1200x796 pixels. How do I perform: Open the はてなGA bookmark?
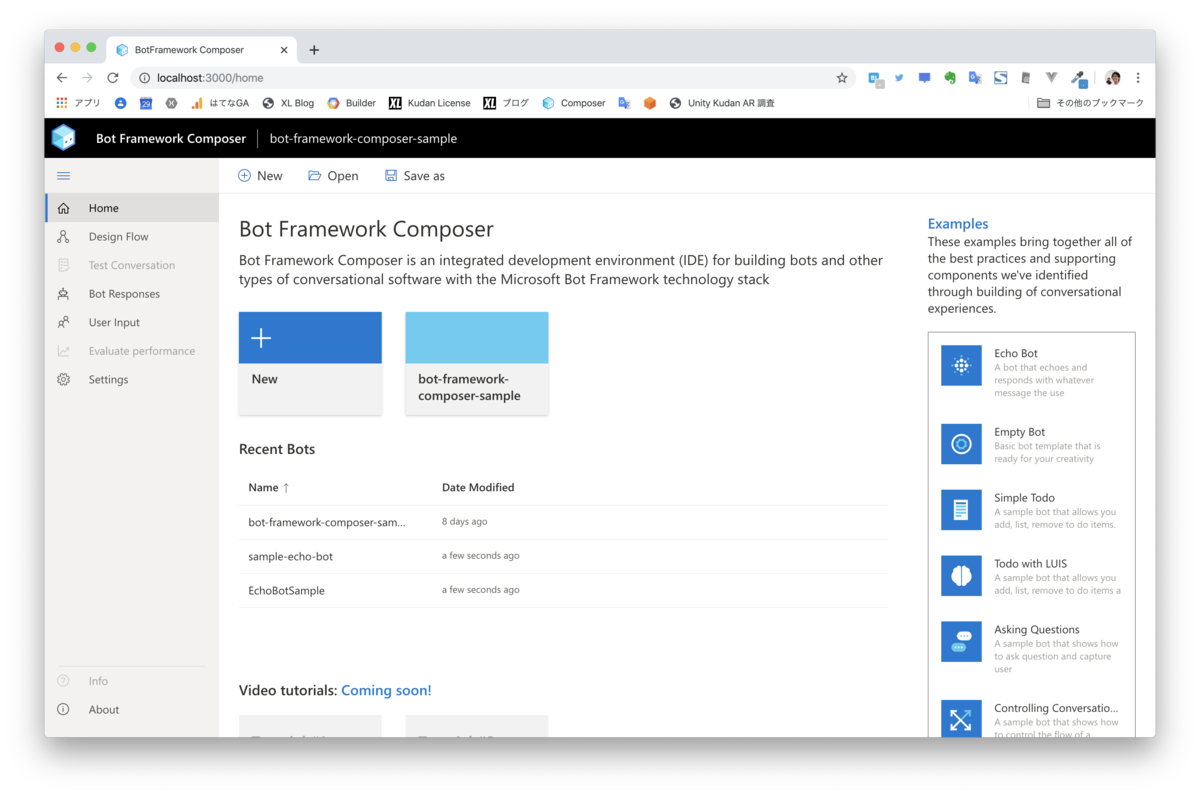click(x=220, y=103)
